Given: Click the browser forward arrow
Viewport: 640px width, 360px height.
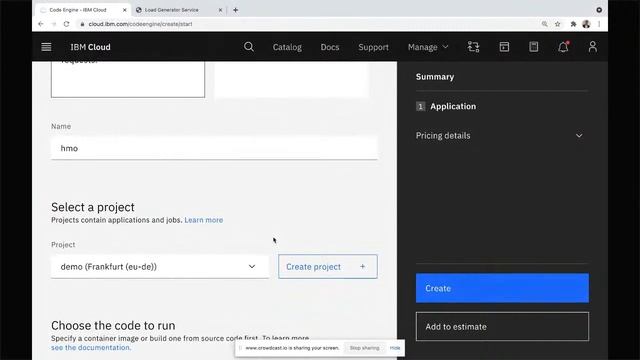Looking at the screenshot, I should (x=53, y=24).
